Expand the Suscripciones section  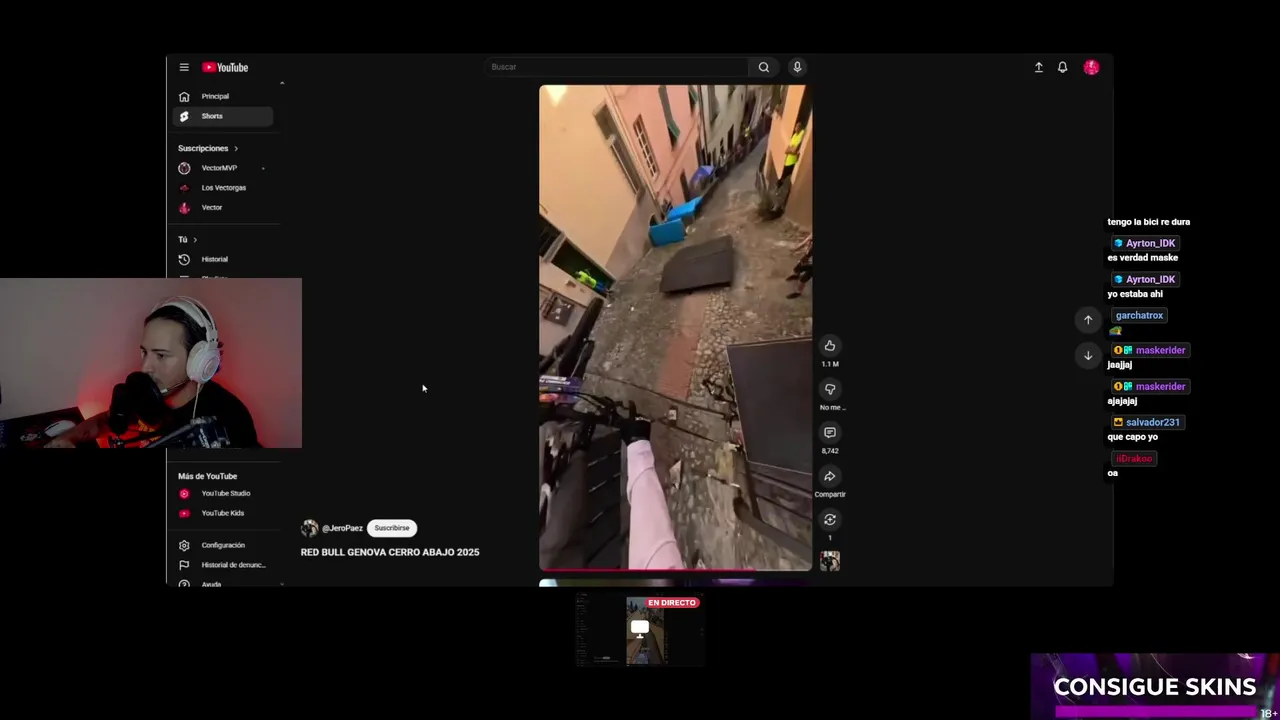[x=208, y=148]
